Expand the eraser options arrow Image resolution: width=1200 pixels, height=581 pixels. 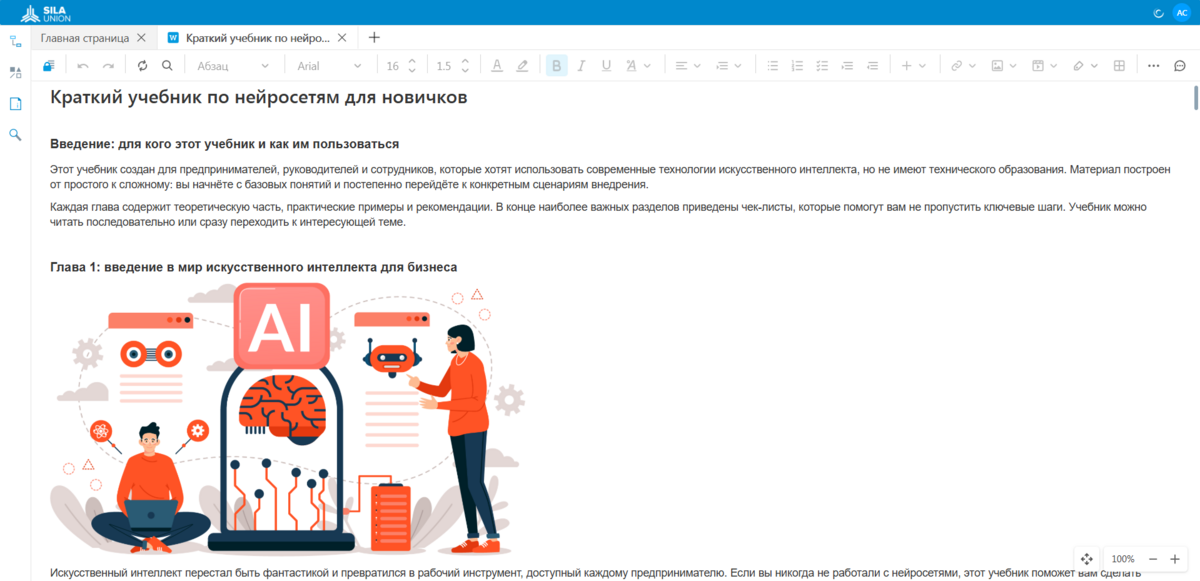tap(1094, 66)
